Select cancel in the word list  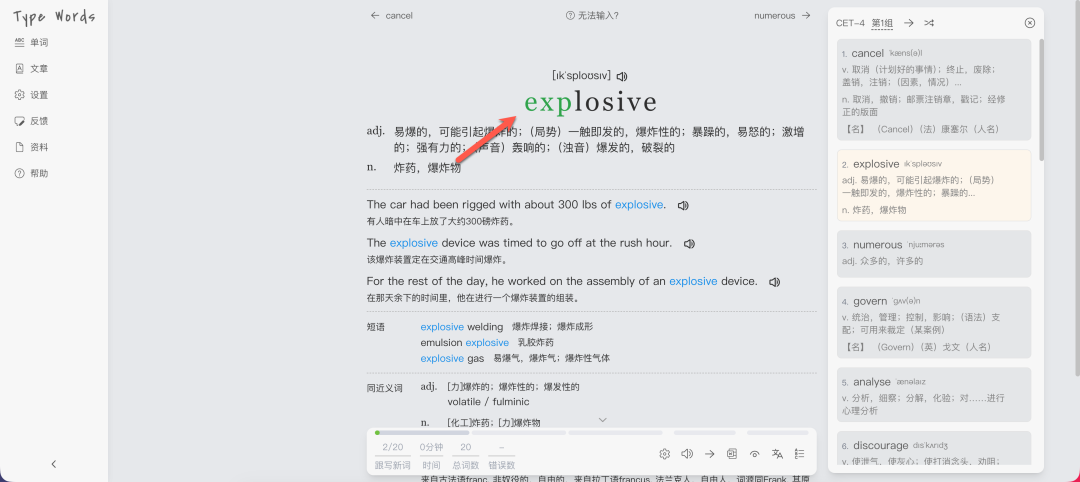[x=934, y=90]
